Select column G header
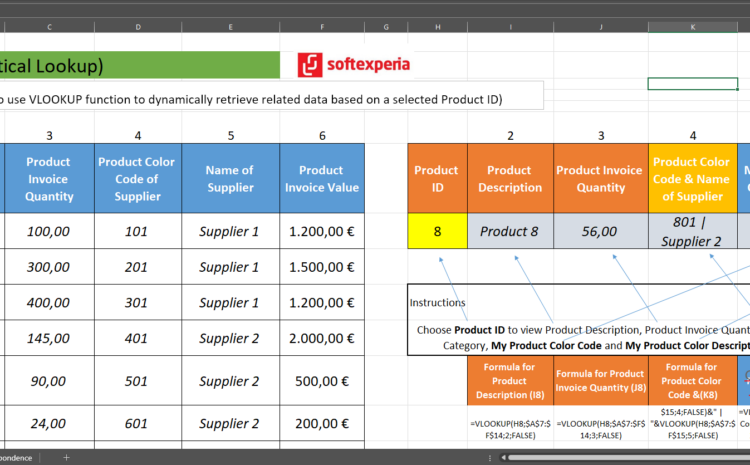Viewport: 750px width, 465px height. 386,27
